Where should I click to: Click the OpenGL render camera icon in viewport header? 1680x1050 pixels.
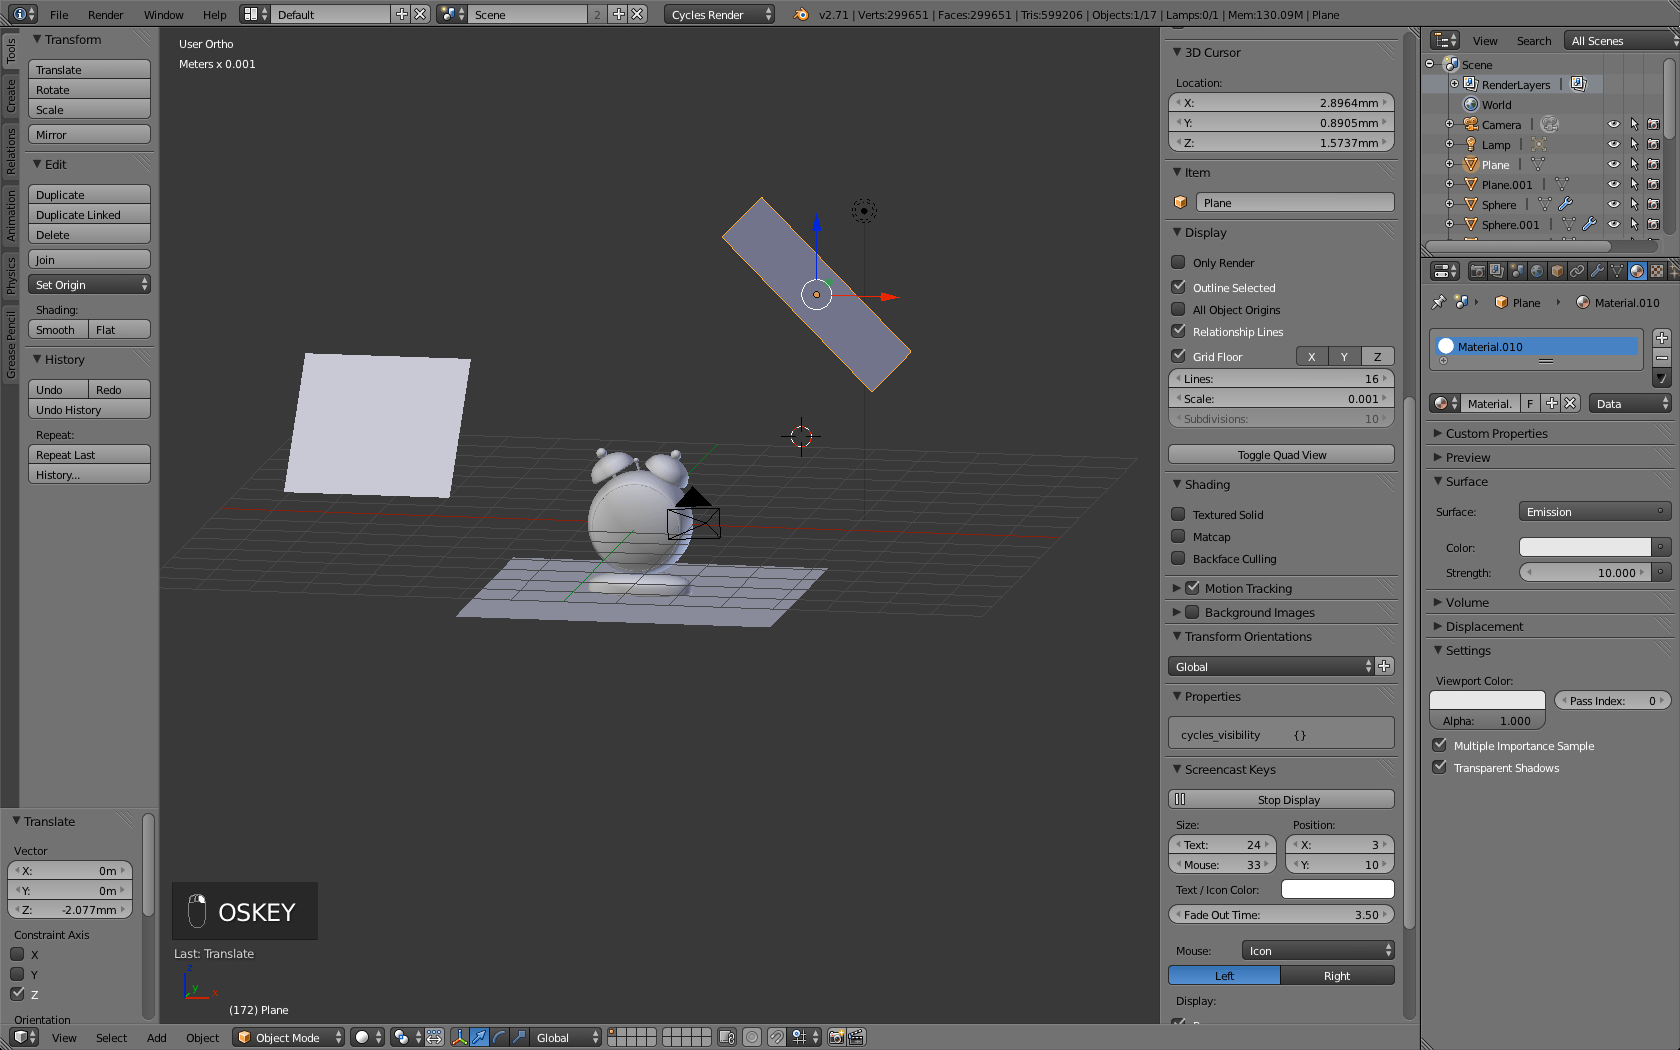pos(836,1037)
